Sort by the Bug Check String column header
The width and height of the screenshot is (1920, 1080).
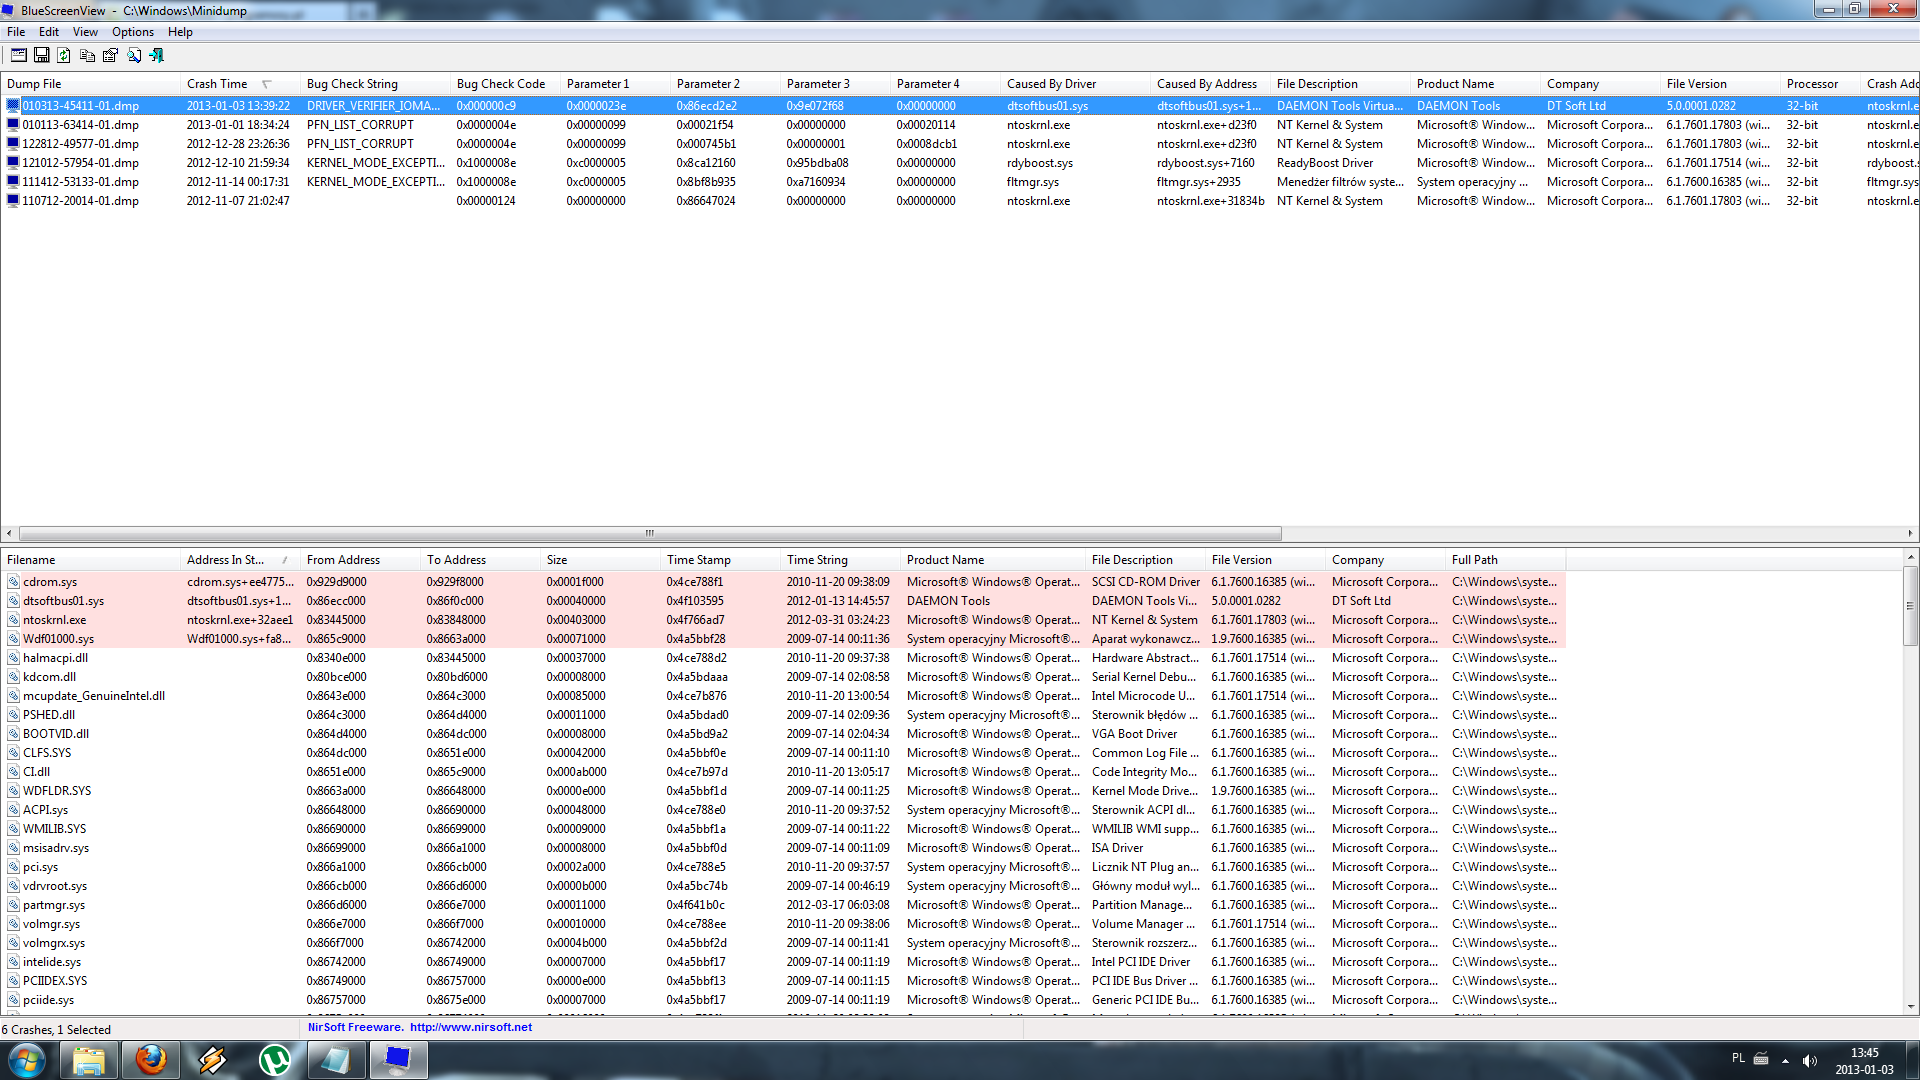coord(375,84)
